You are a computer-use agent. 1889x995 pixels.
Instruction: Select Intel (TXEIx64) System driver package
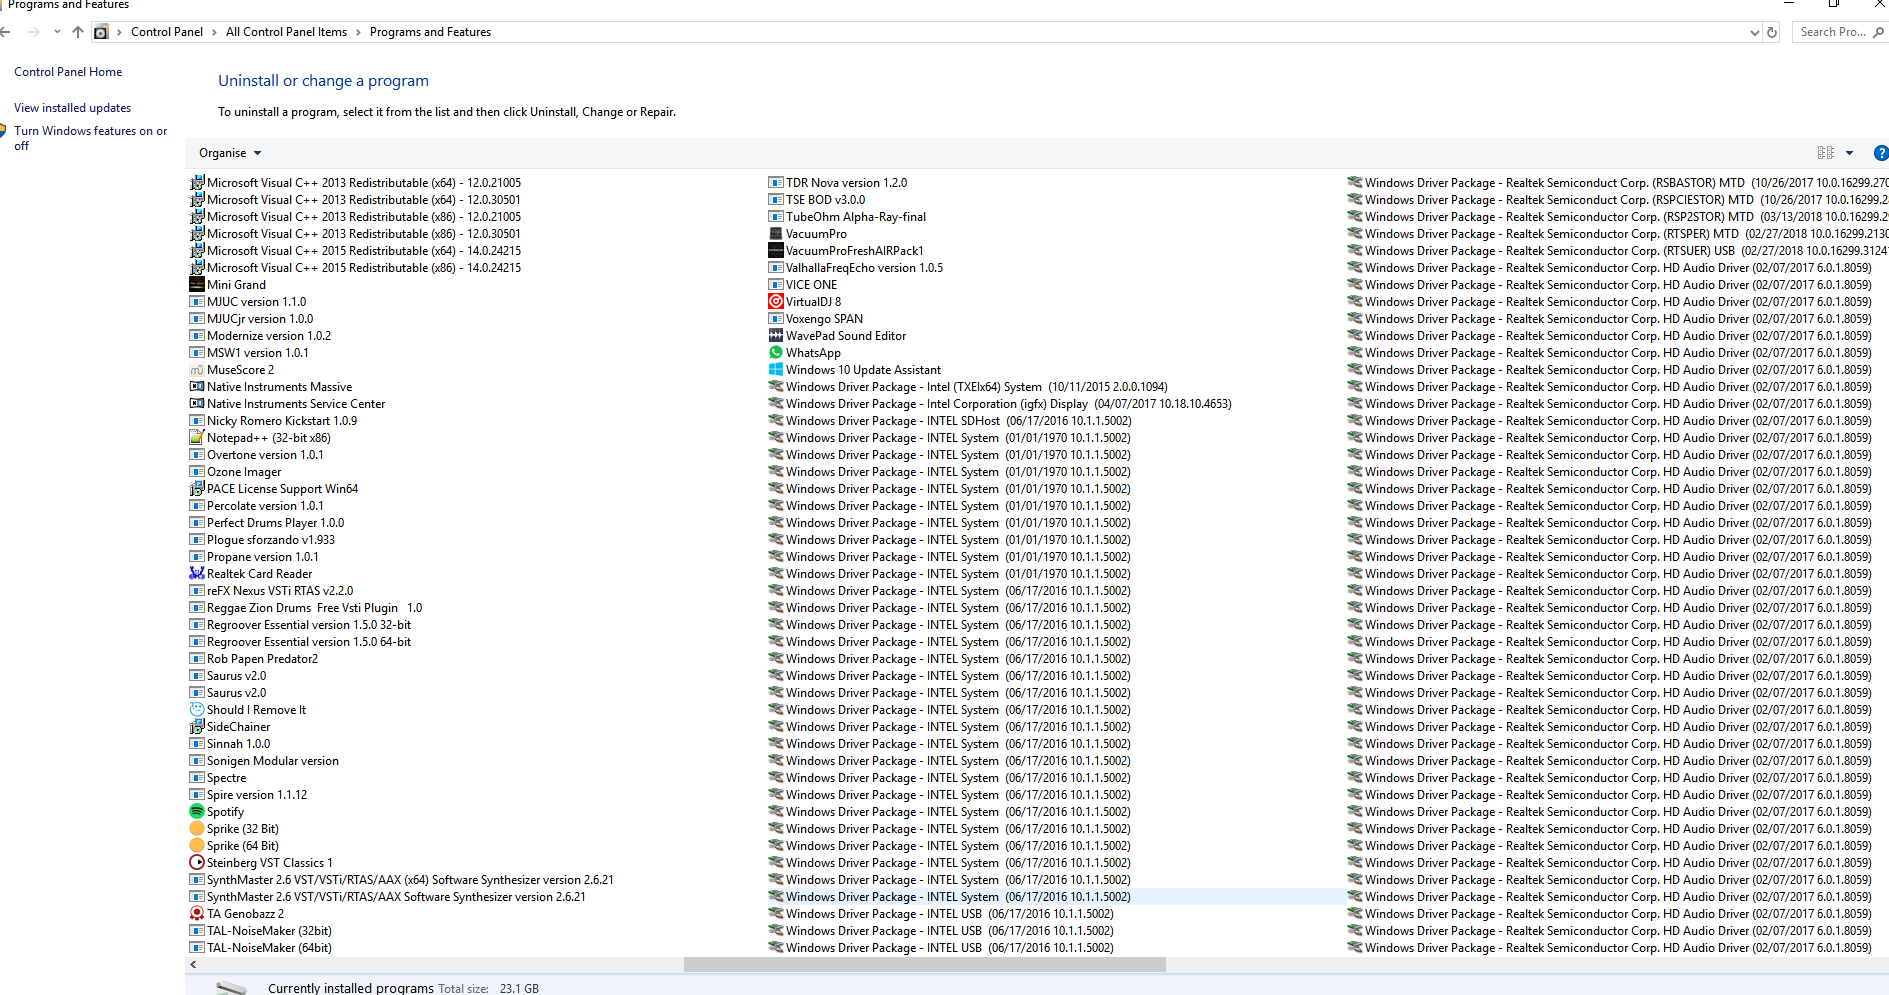(x=976, y=386)
